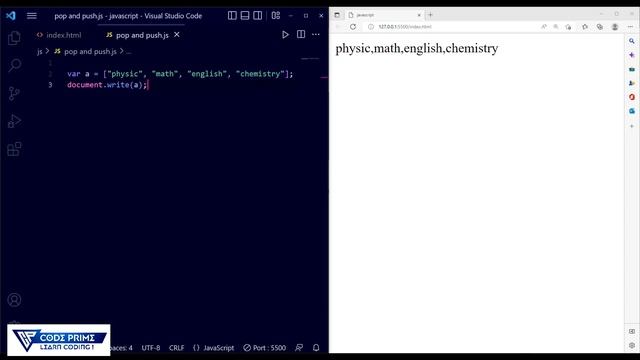Open notifications bell in status bar
The width and height of the screenshot is (640, 360).
point(316,348)
